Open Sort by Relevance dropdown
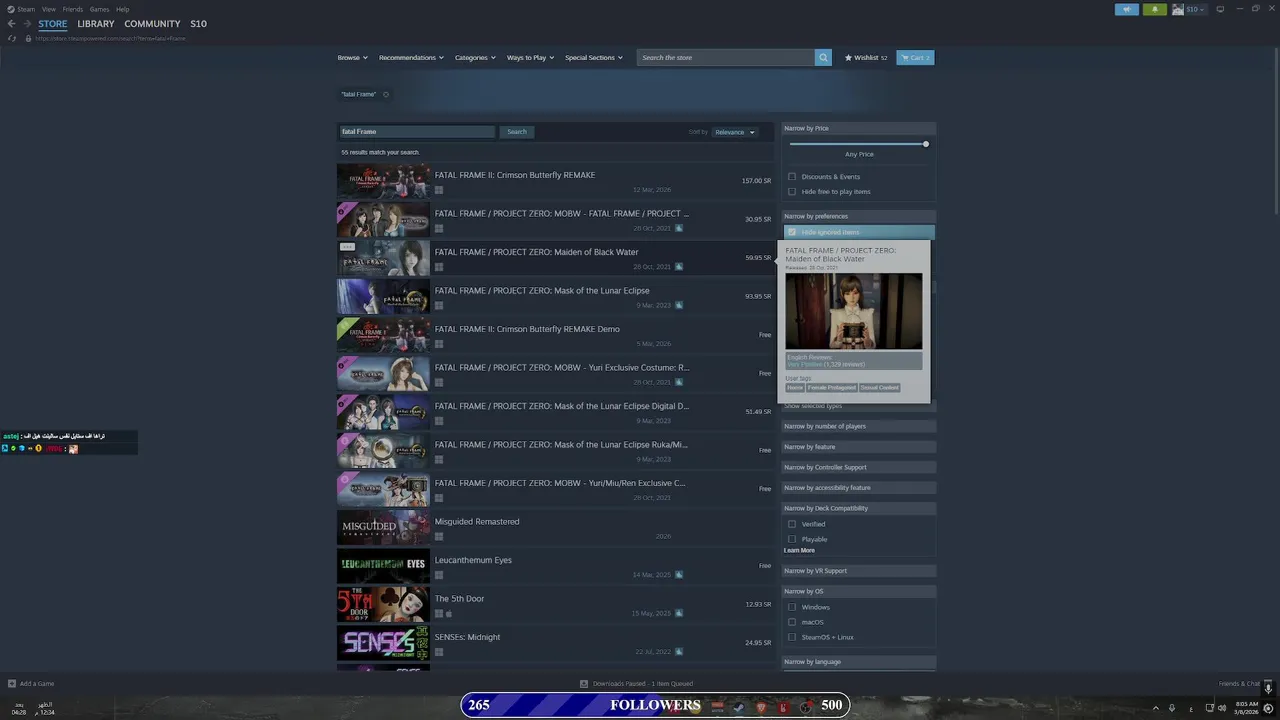The image size is (1280, 720). pyautogui.click(x=734, y=132)
